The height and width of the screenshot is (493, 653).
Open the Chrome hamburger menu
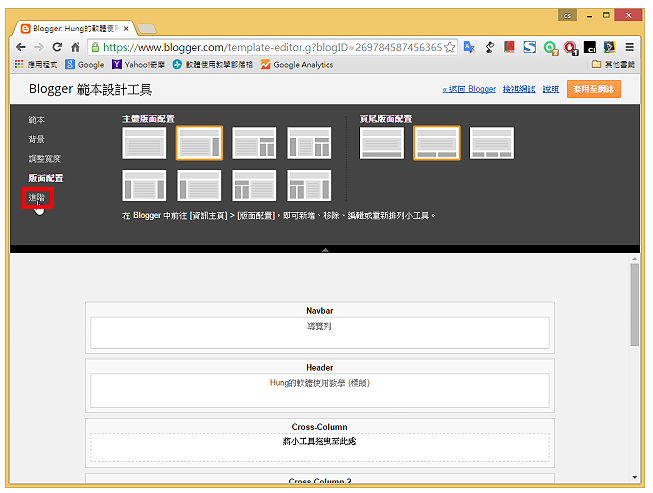(629, 47)
